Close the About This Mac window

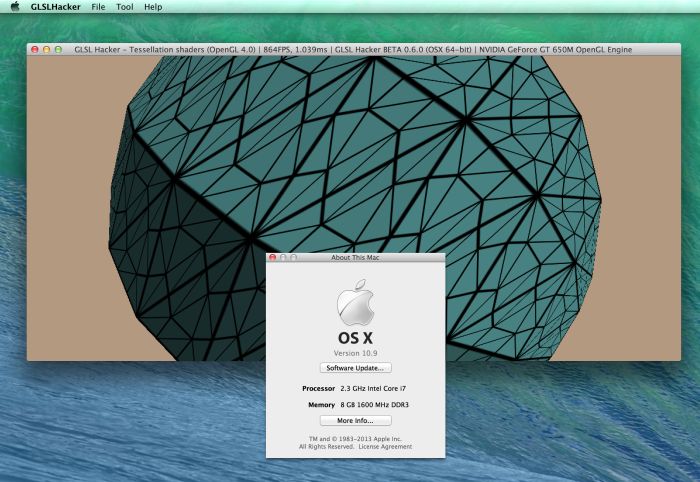pyautogui.click(x=272, y=258)
